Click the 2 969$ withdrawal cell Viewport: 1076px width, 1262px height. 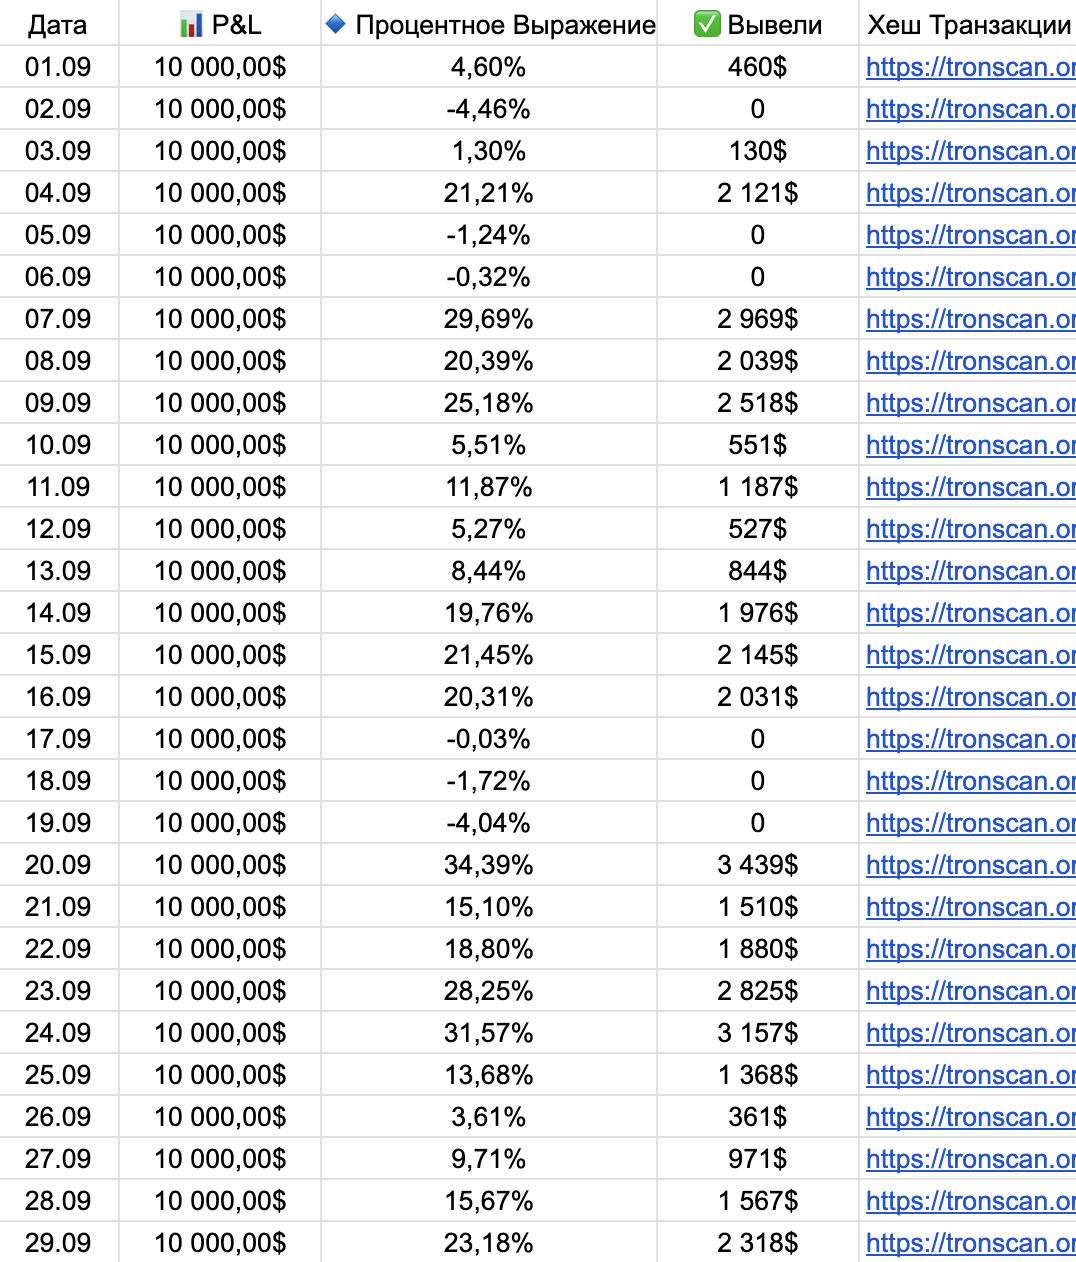tap(757, 319)
